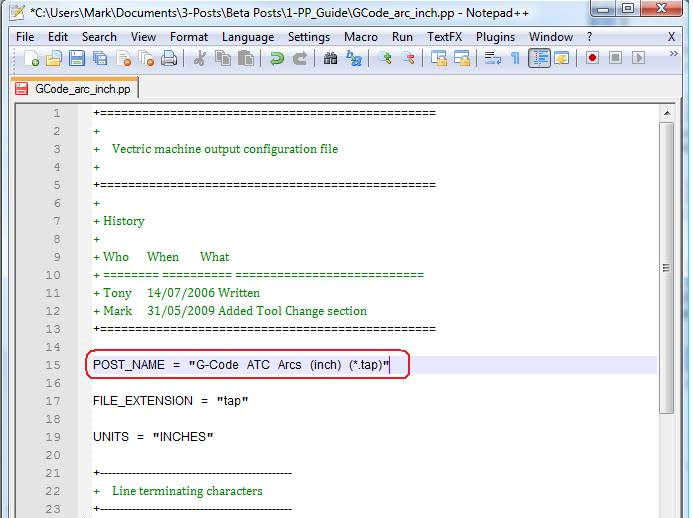Click the vertical scrollbar thumb
Image resolution: width=693 pixels, height=518 pixels.
pyautogui.click(x=667, y=268)
